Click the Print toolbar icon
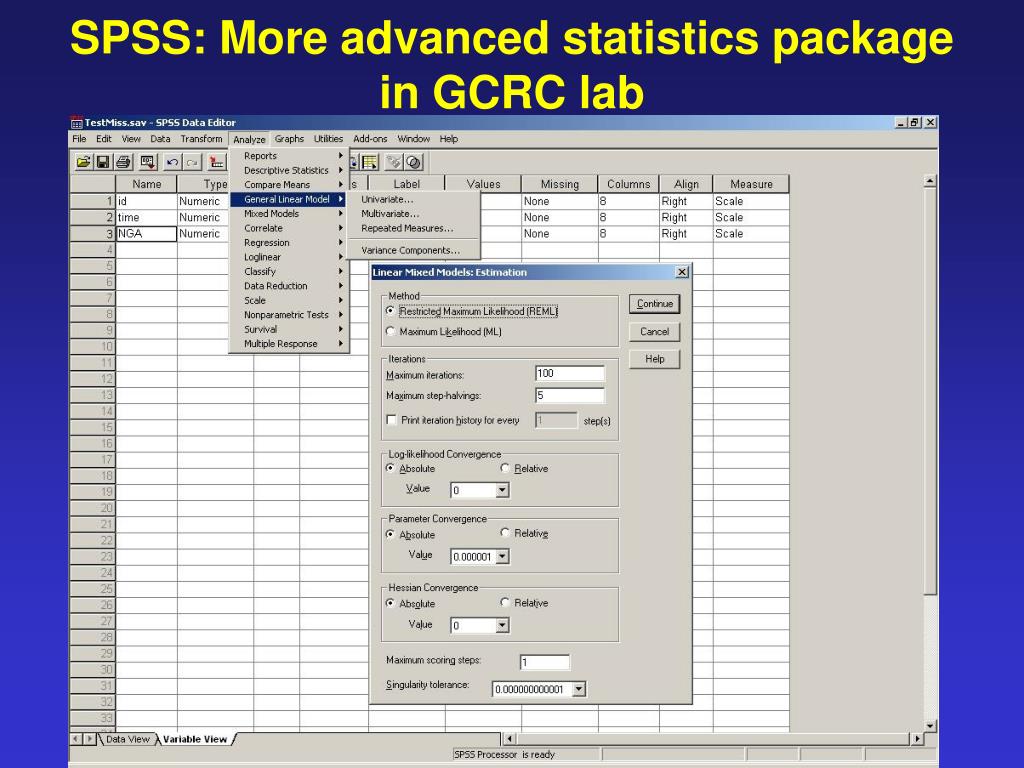The image size is (1024, 768). coord(123,161)
